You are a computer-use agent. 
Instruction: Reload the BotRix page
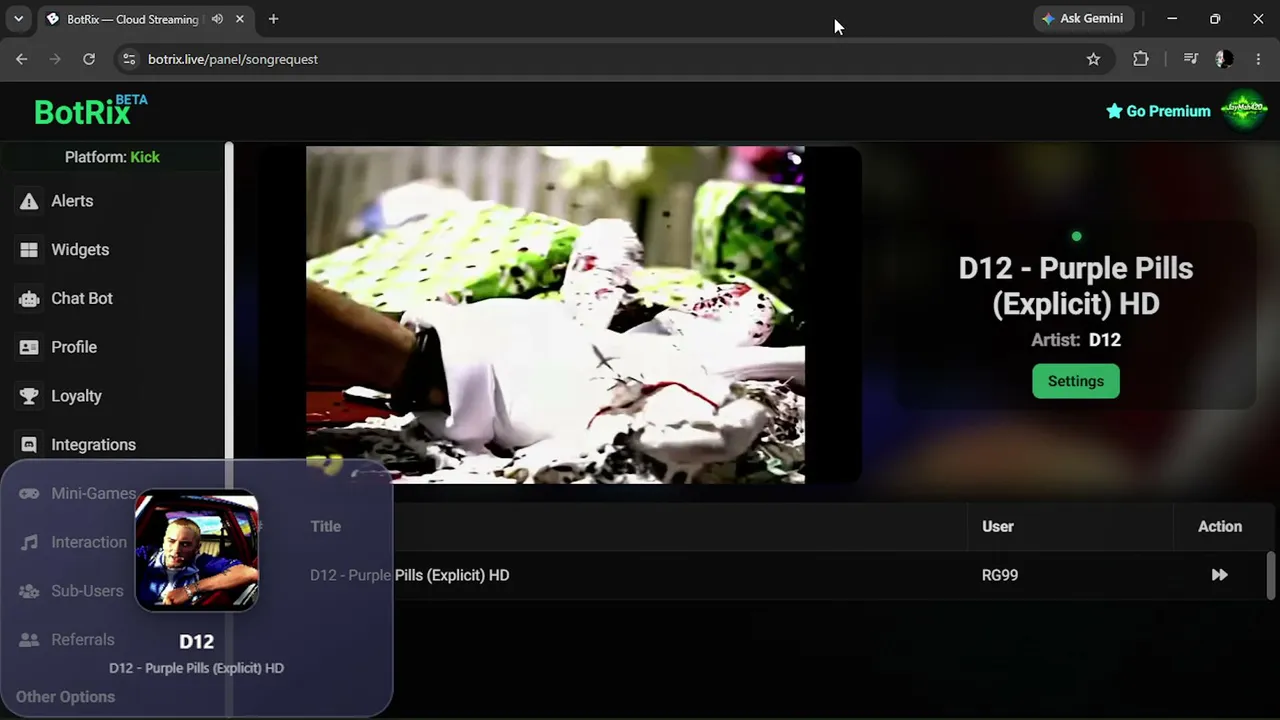[89, 59]
